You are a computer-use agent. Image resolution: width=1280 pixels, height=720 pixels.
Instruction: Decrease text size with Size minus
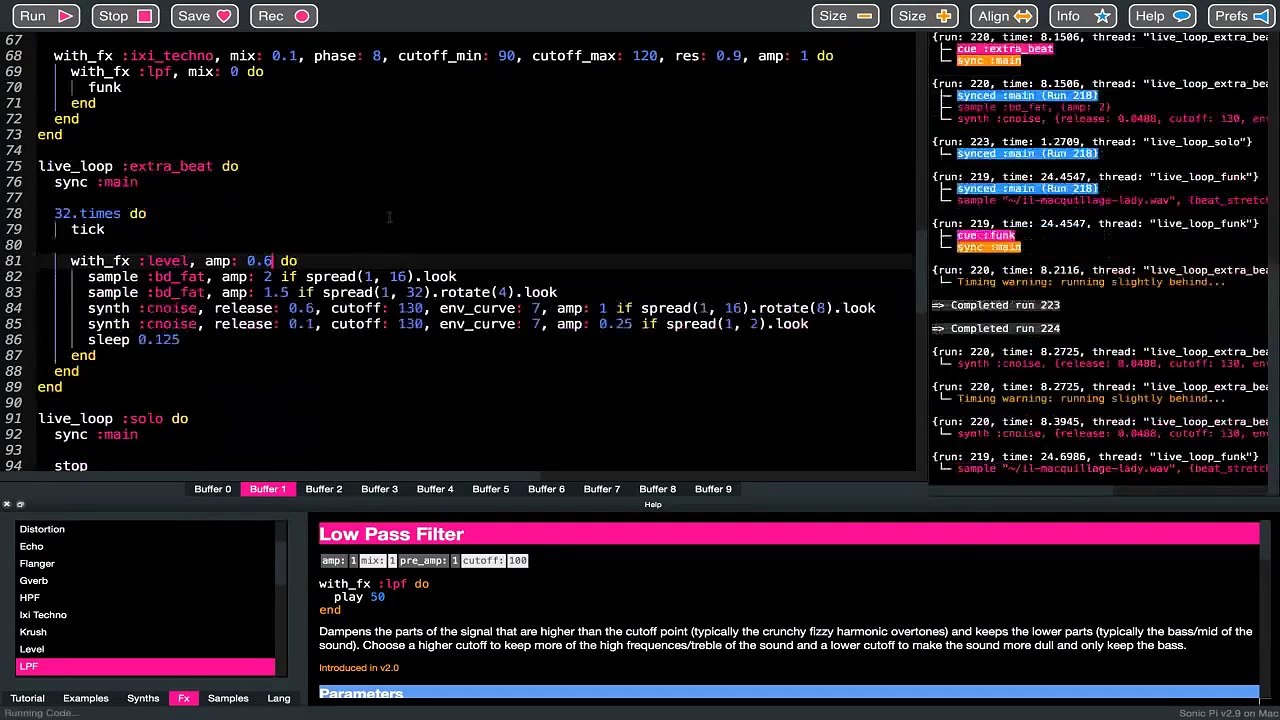click(x=845, y=16)
